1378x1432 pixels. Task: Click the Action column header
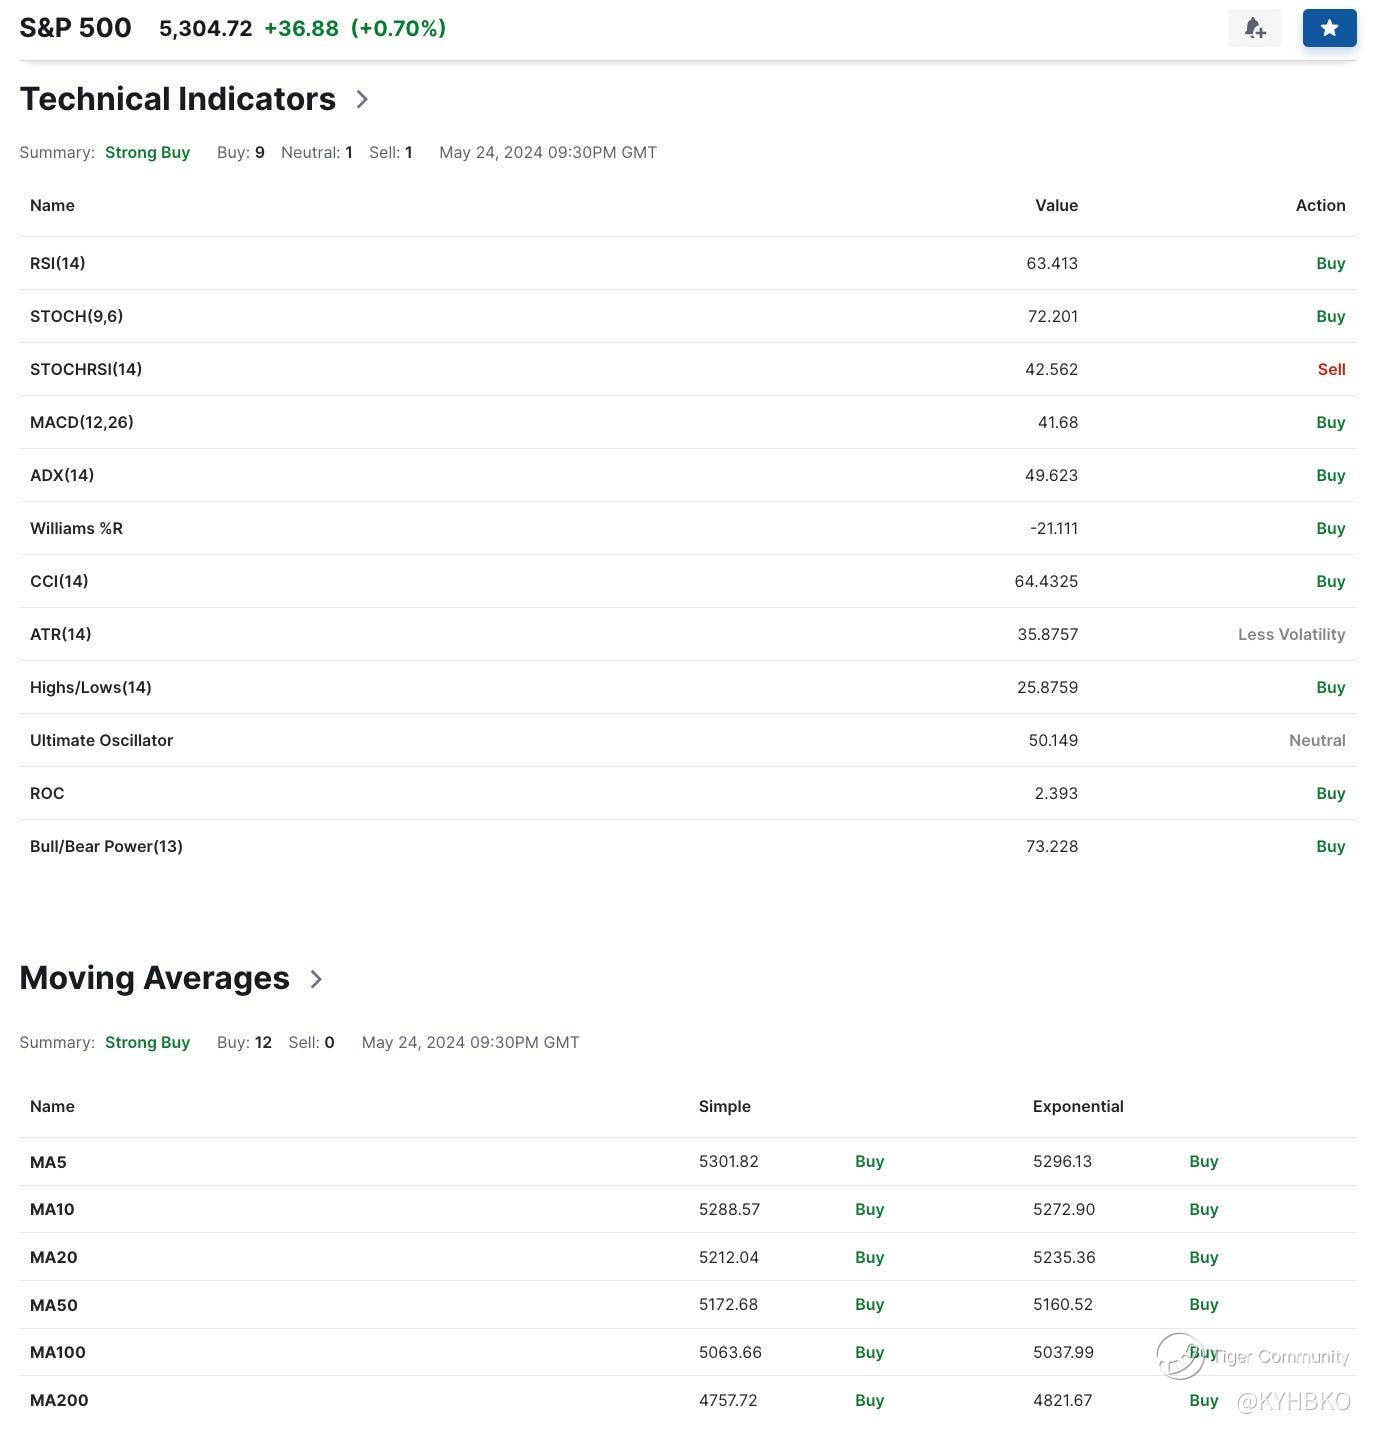coord(1320,205)
